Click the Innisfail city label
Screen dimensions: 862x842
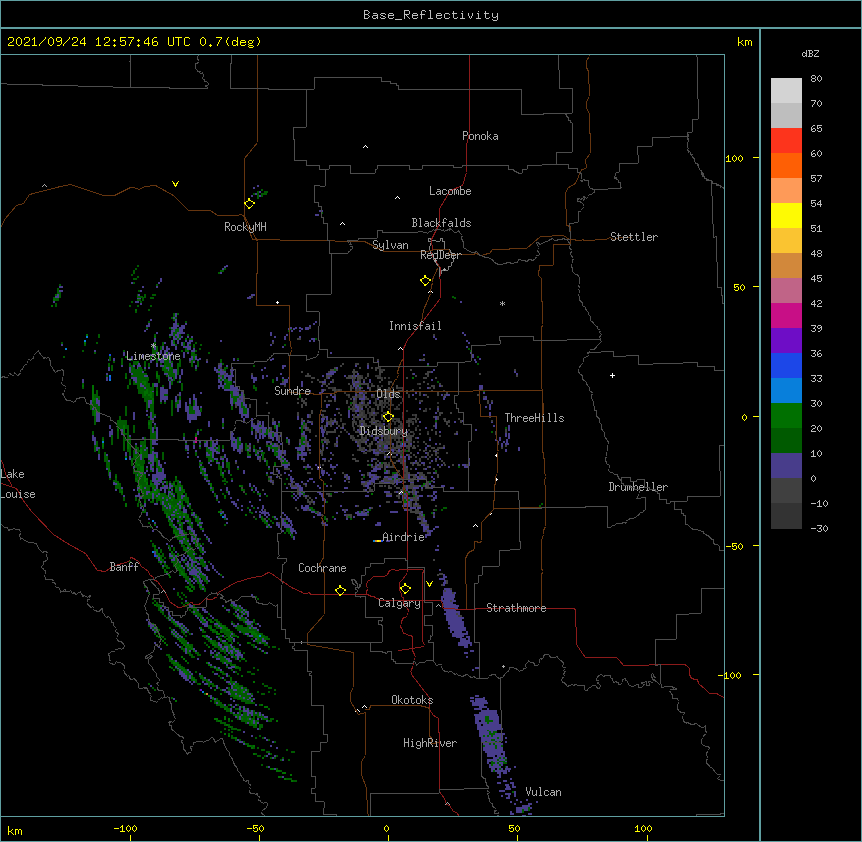click(x=415, y=326)
